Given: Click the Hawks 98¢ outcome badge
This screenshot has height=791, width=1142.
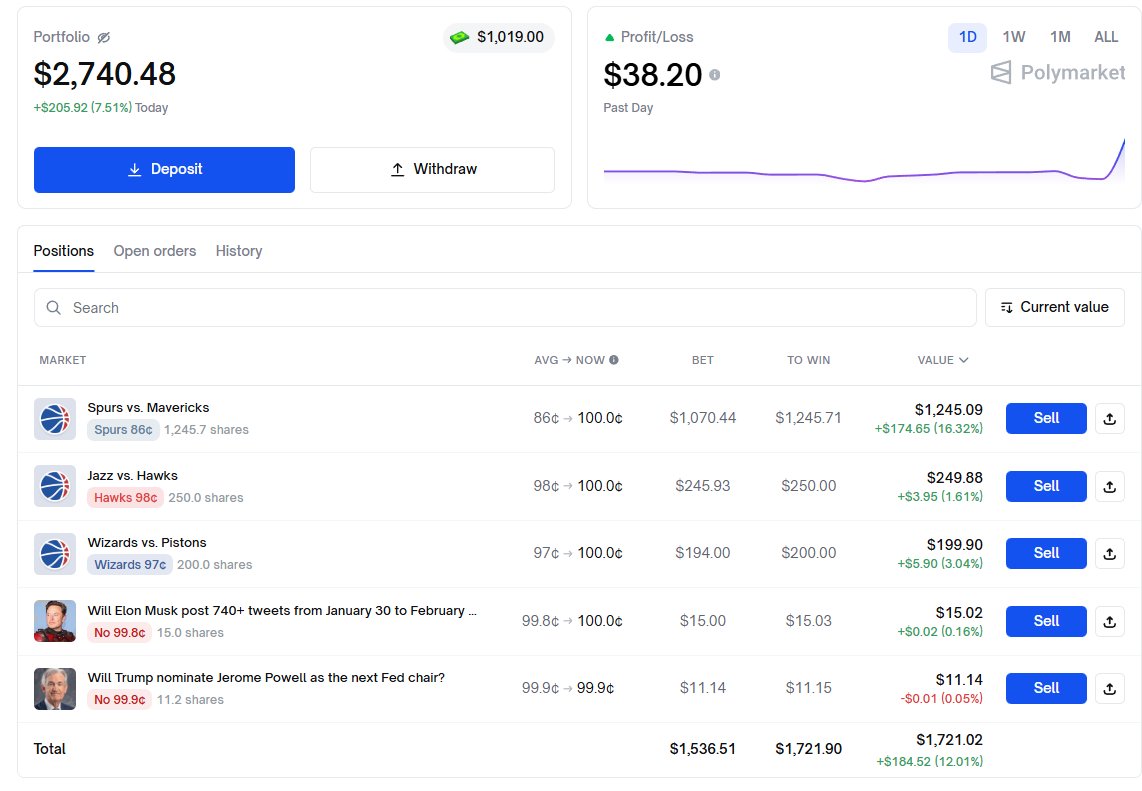Looking at the screenshot, I should click(125, 497).
